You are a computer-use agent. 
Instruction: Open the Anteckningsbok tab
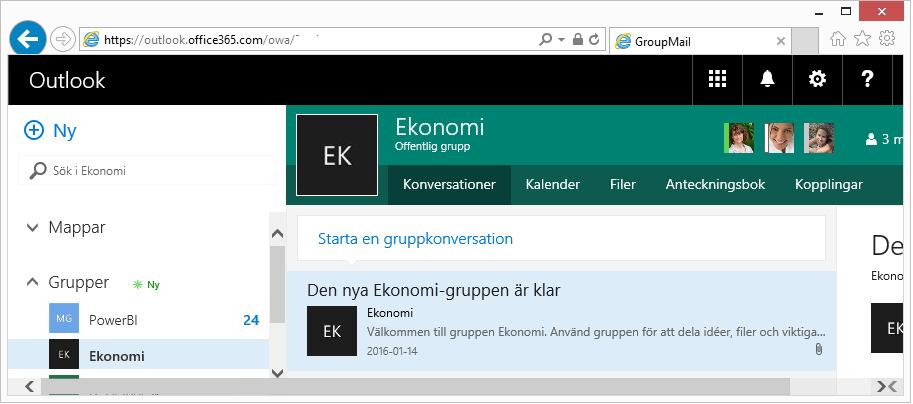[x=715, y=185]
